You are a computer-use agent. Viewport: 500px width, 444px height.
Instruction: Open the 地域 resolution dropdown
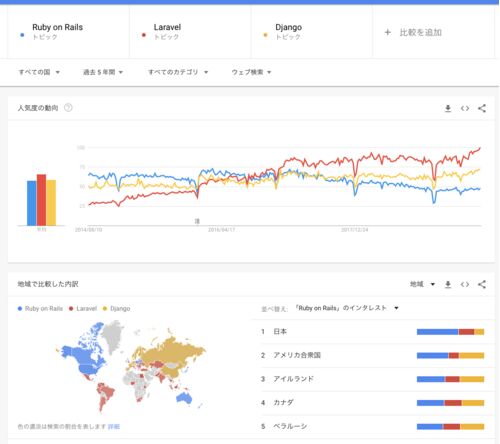coord(422,284)
